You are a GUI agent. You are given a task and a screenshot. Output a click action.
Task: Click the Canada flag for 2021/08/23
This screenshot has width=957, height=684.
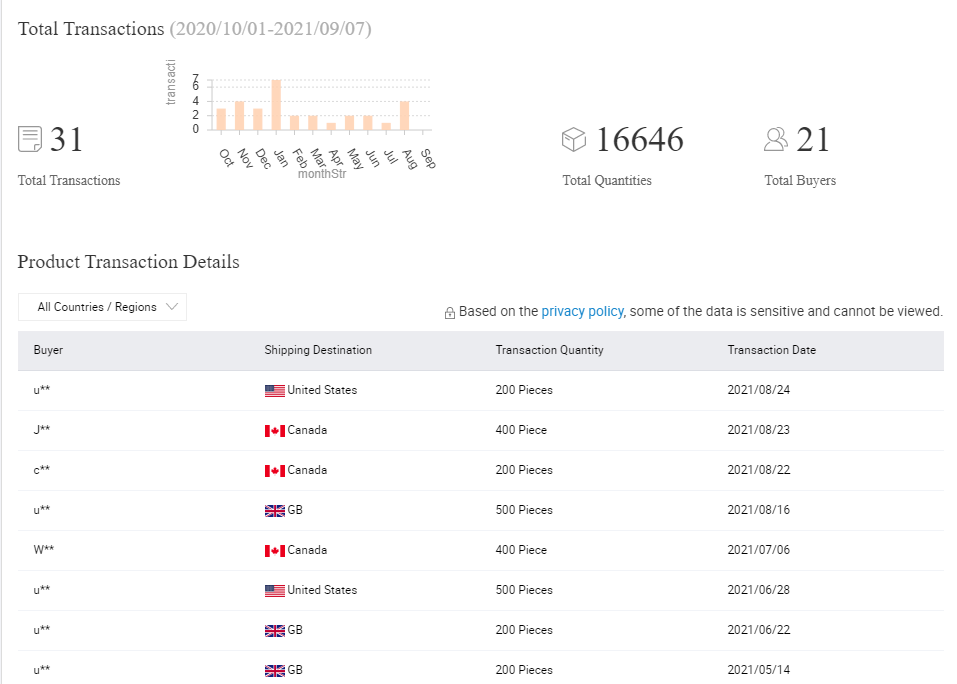275,431
